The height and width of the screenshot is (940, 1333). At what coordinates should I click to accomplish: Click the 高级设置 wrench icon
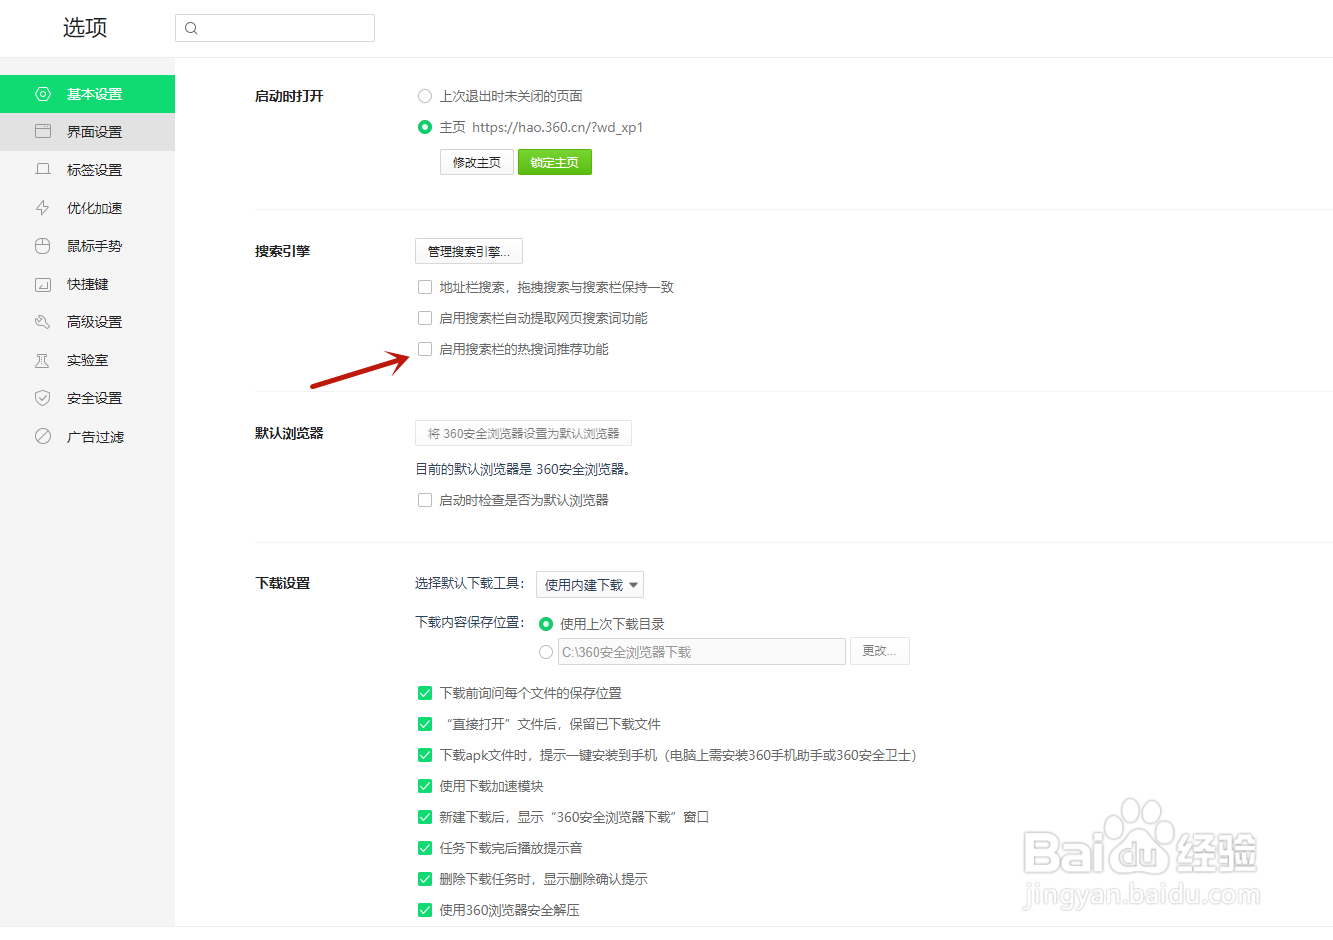(x=43, y=322)
